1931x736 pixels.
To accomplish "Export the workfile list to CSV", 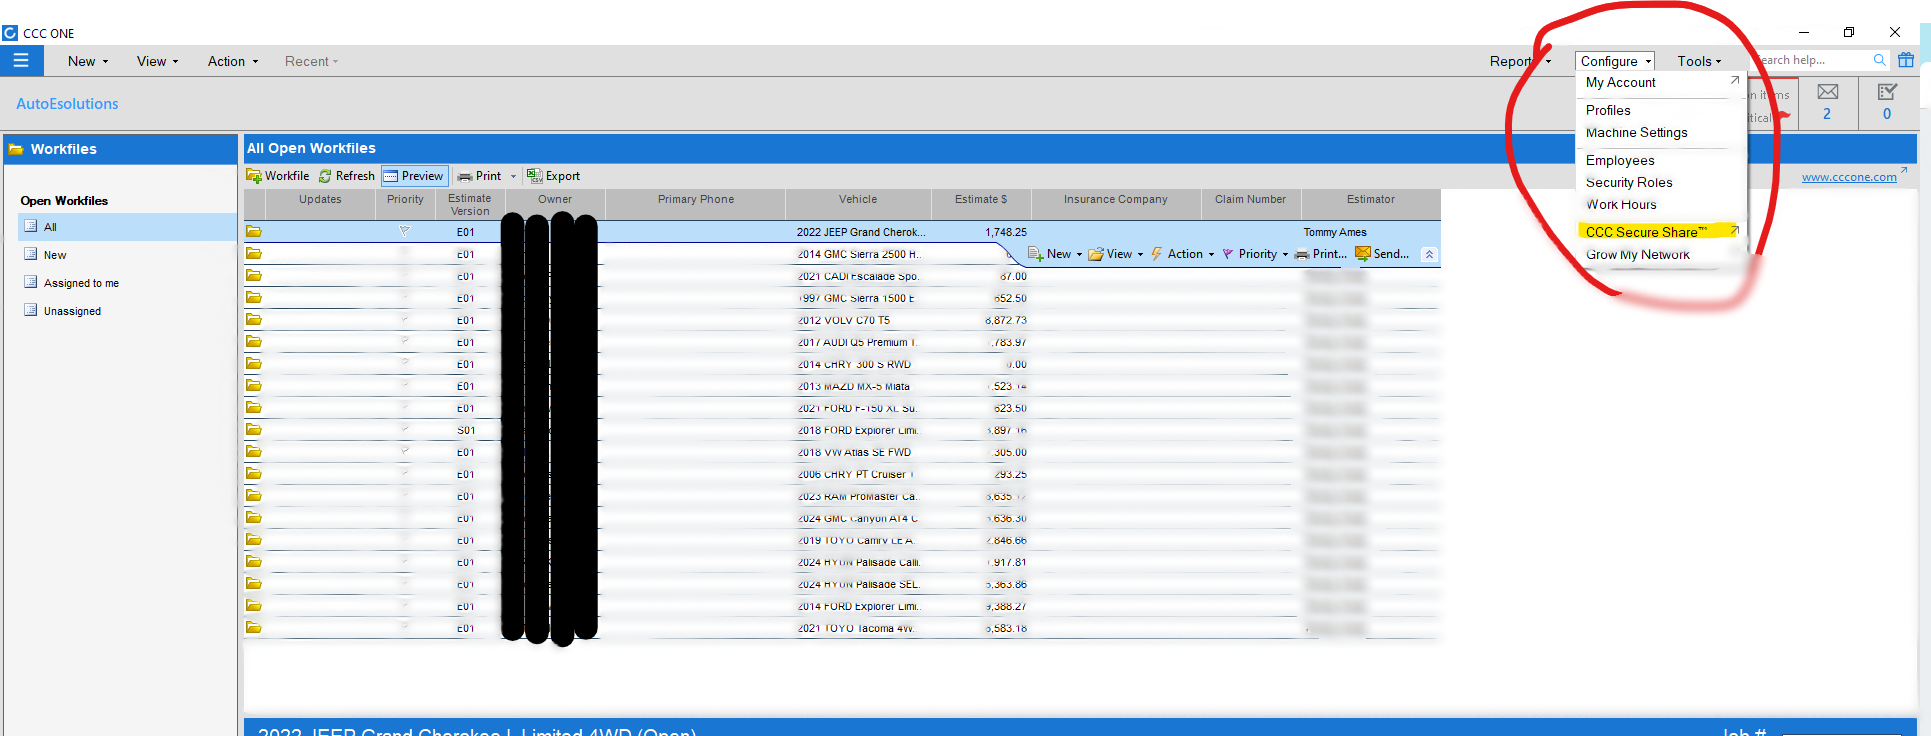I will (554, 176).
